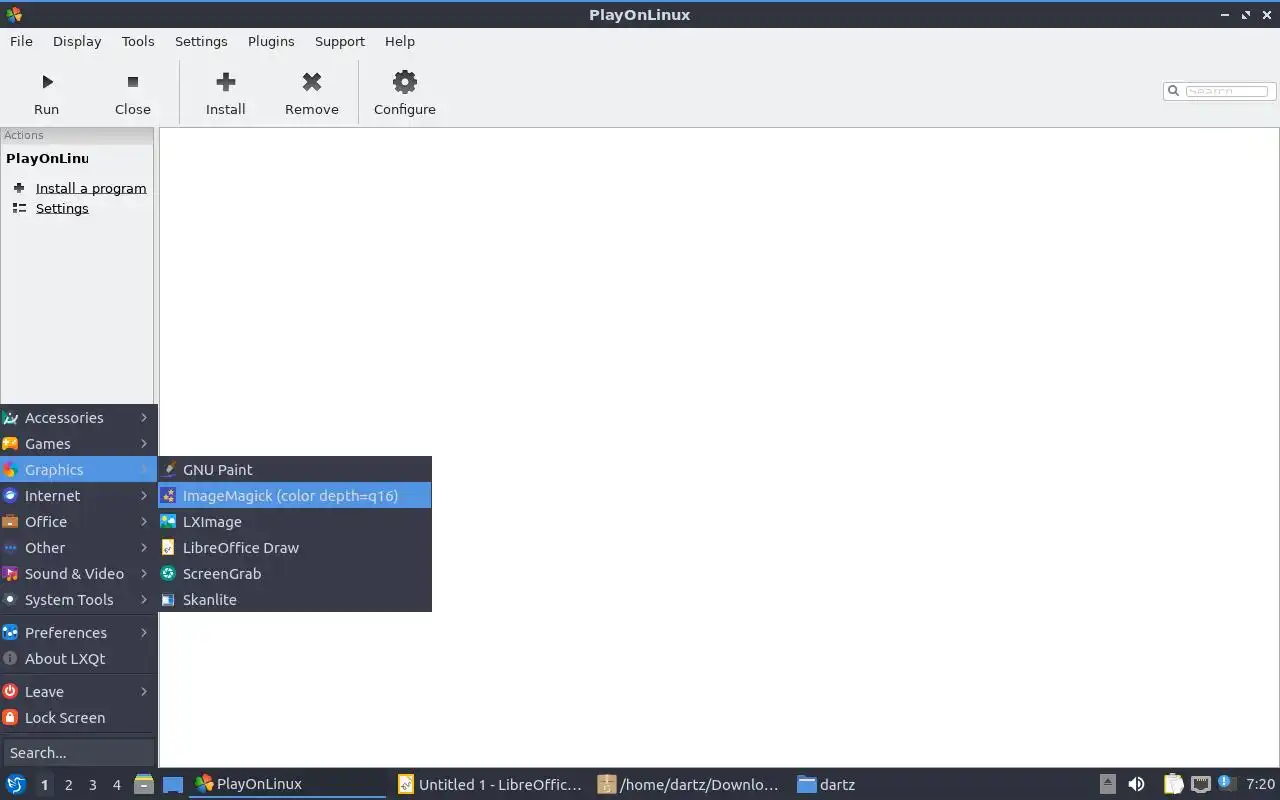
Task: Click the LibreOffice Draw document icon
Action: (169, 547)
